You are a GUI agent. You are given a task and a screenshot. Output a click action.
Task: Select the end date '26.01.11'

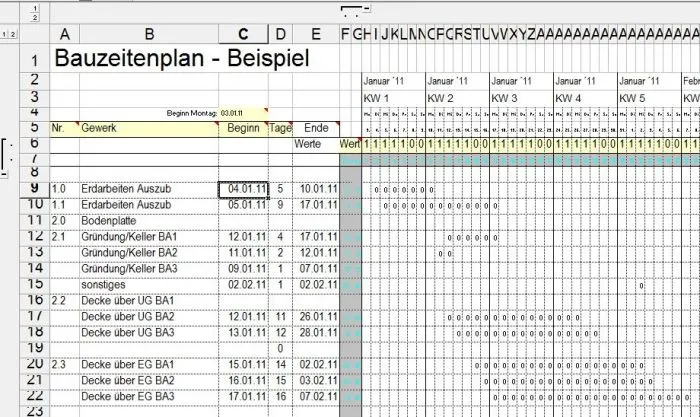pyautogui.click(x=316, y=317)
